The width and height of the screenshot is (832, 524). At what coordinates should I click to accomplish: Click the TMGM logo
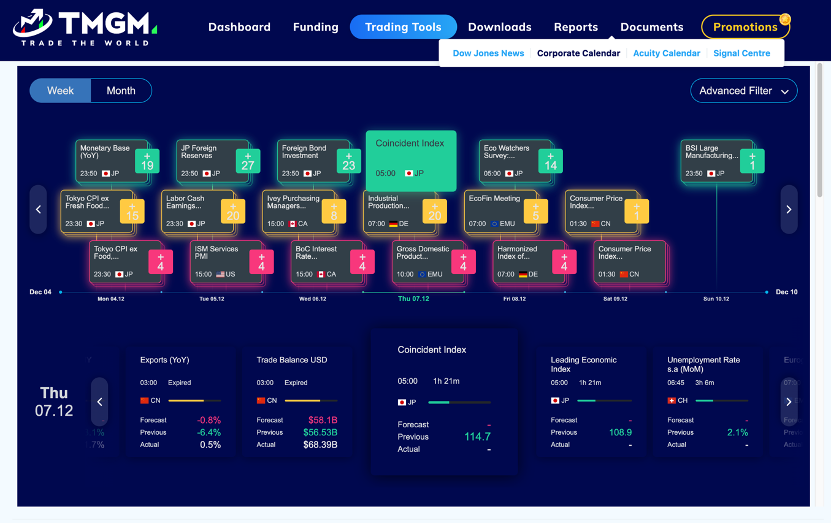(x=81, y=28)
